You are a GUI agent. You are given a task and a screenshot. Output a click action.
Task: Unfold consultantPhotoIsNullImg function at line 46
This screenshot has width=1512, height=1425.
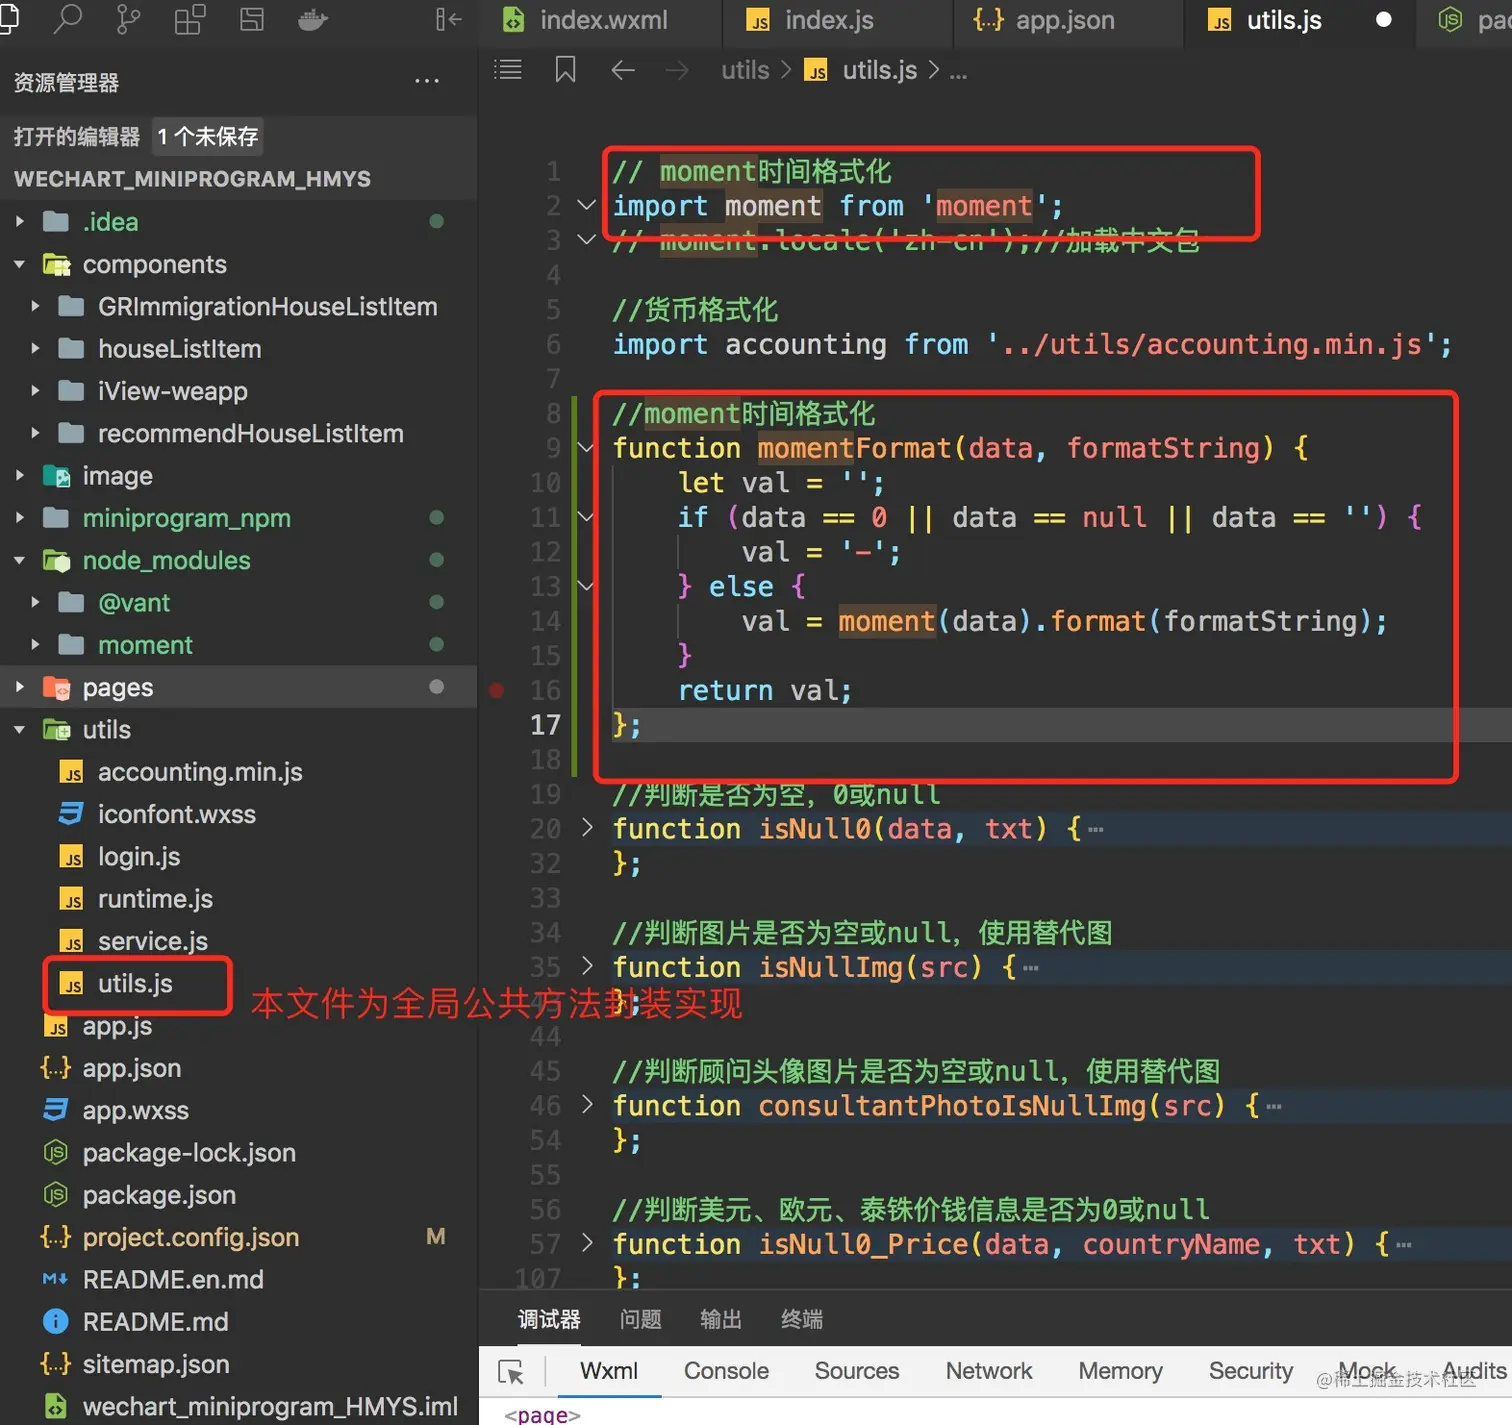(x=587, y=1105)
